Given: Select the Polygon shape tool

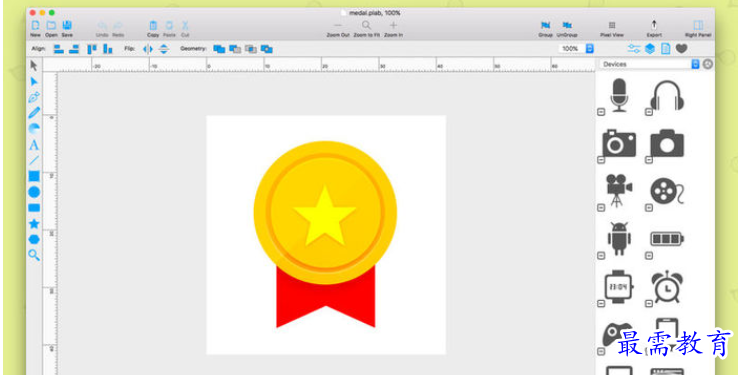Looking at the screenshot, I should [34, 239].
